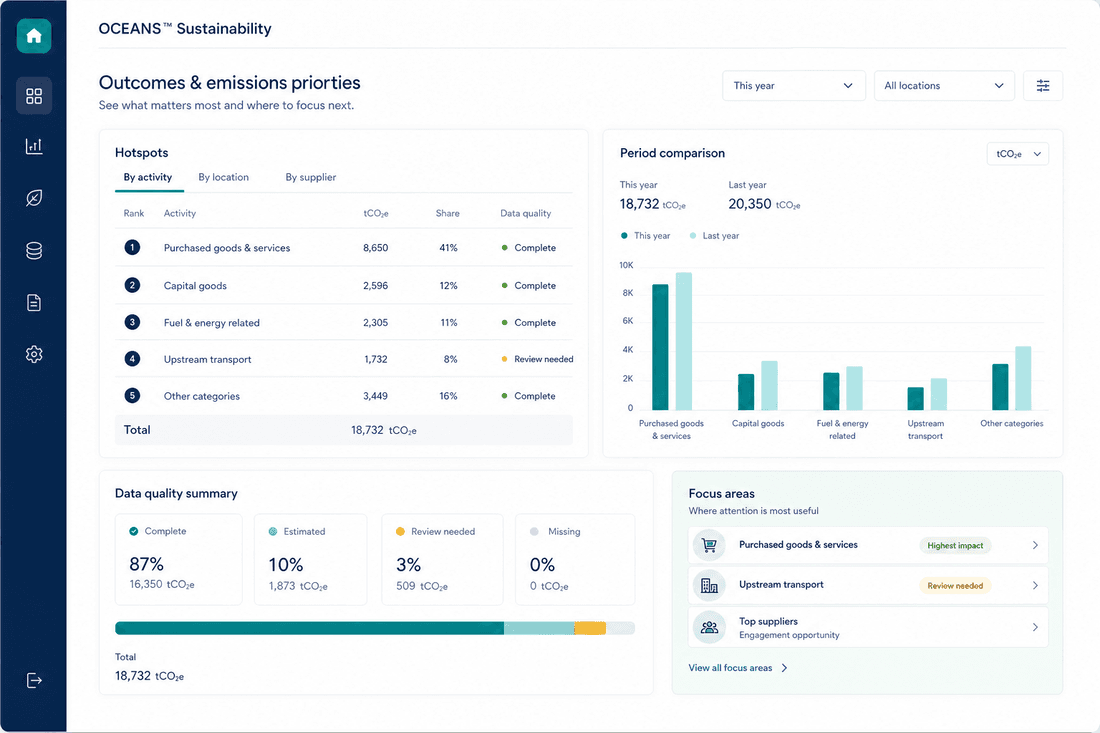Screen dimensions: 1100x733
Task: Click light blue Estimated segment of quality bar
Action: click(x=539, y=628)
